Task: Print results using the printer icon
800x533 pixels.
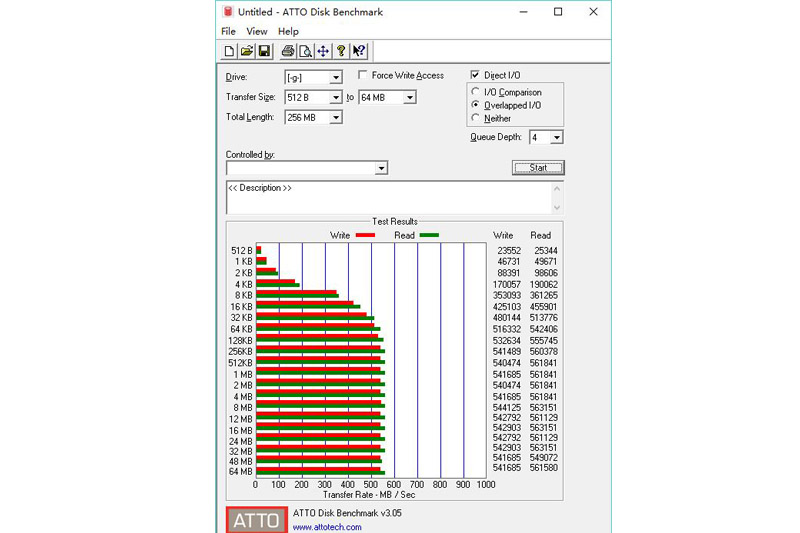Action: (288, 51)
